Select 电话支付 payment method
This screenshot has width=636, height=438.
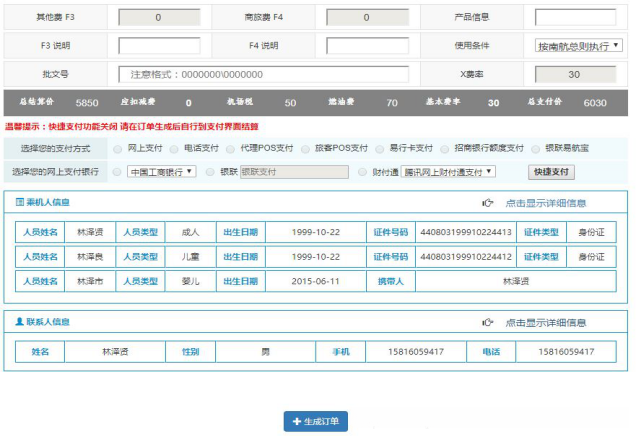click(x=174, y=149)
